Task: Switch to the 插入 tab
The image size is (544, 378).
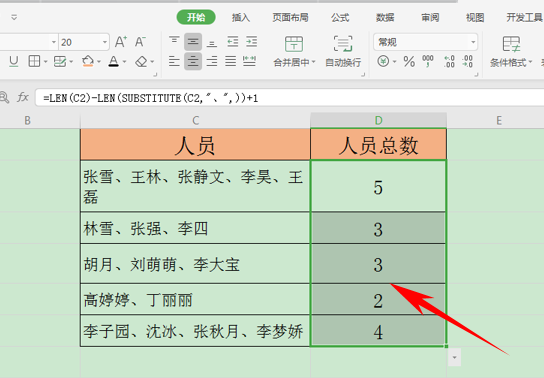Action: tap(241, 17)
